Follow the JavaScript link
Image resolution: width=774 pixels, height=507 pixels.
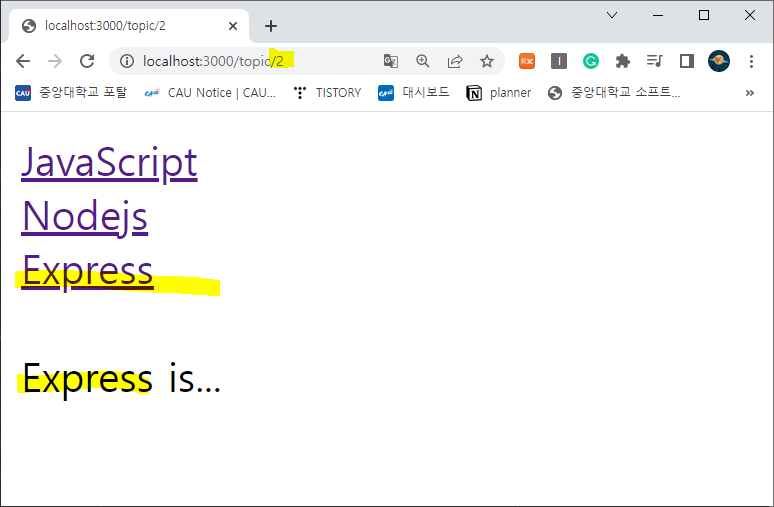pos(109,163)
